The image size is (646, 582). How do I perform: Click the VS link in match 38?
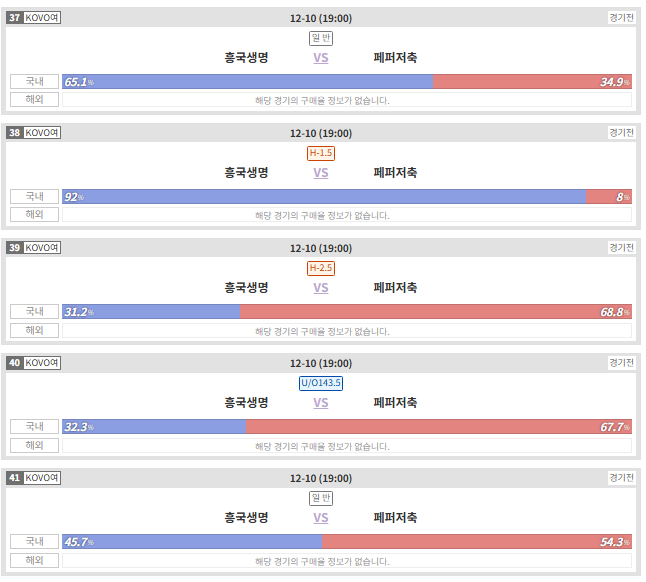(321, 173)
